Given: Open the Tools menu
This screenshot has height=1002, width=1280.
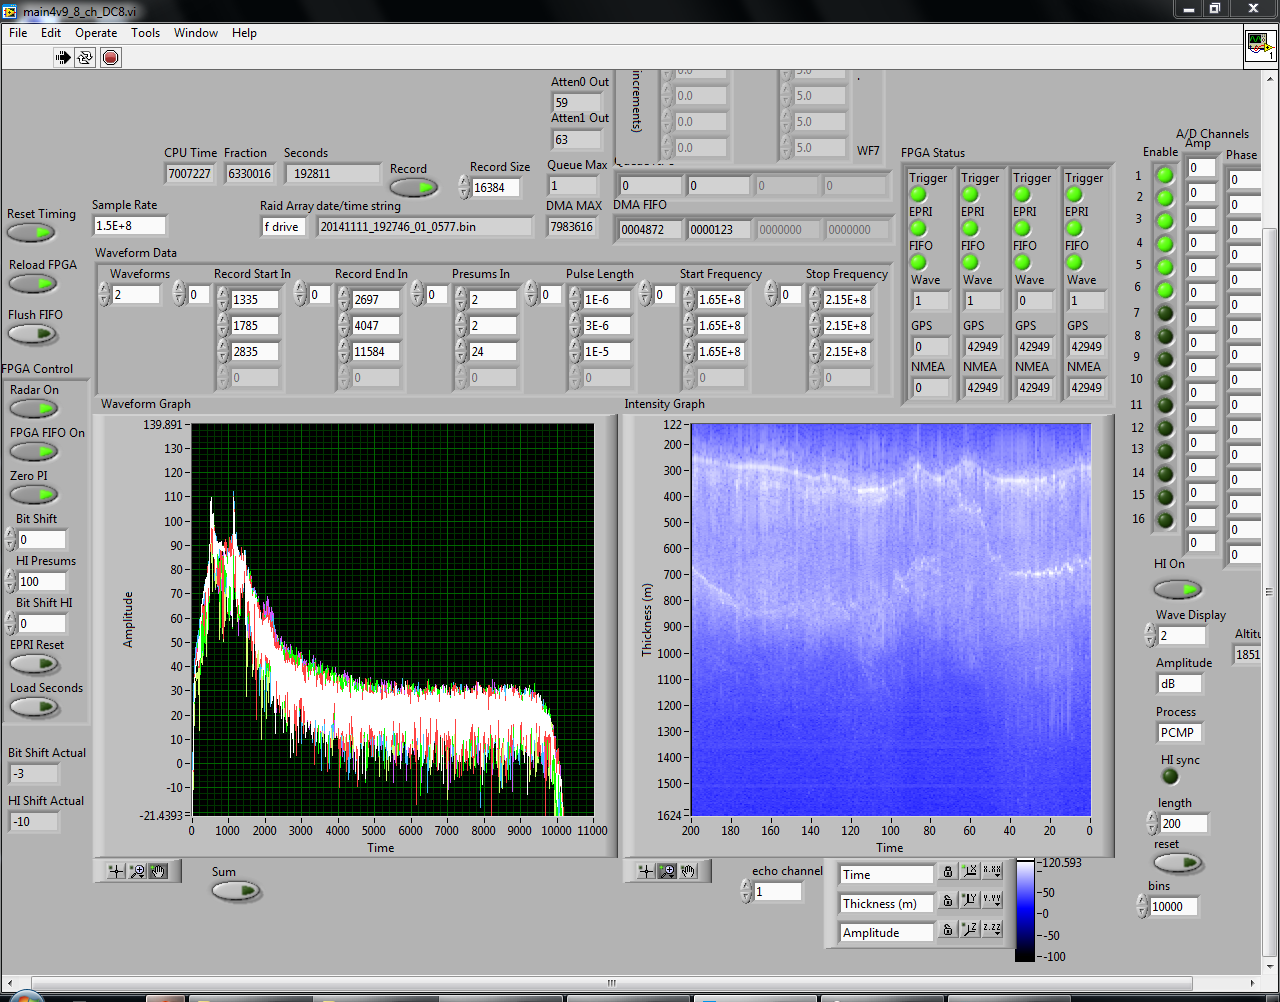Looking at the screenshot, I should click(x=145, y=33).
